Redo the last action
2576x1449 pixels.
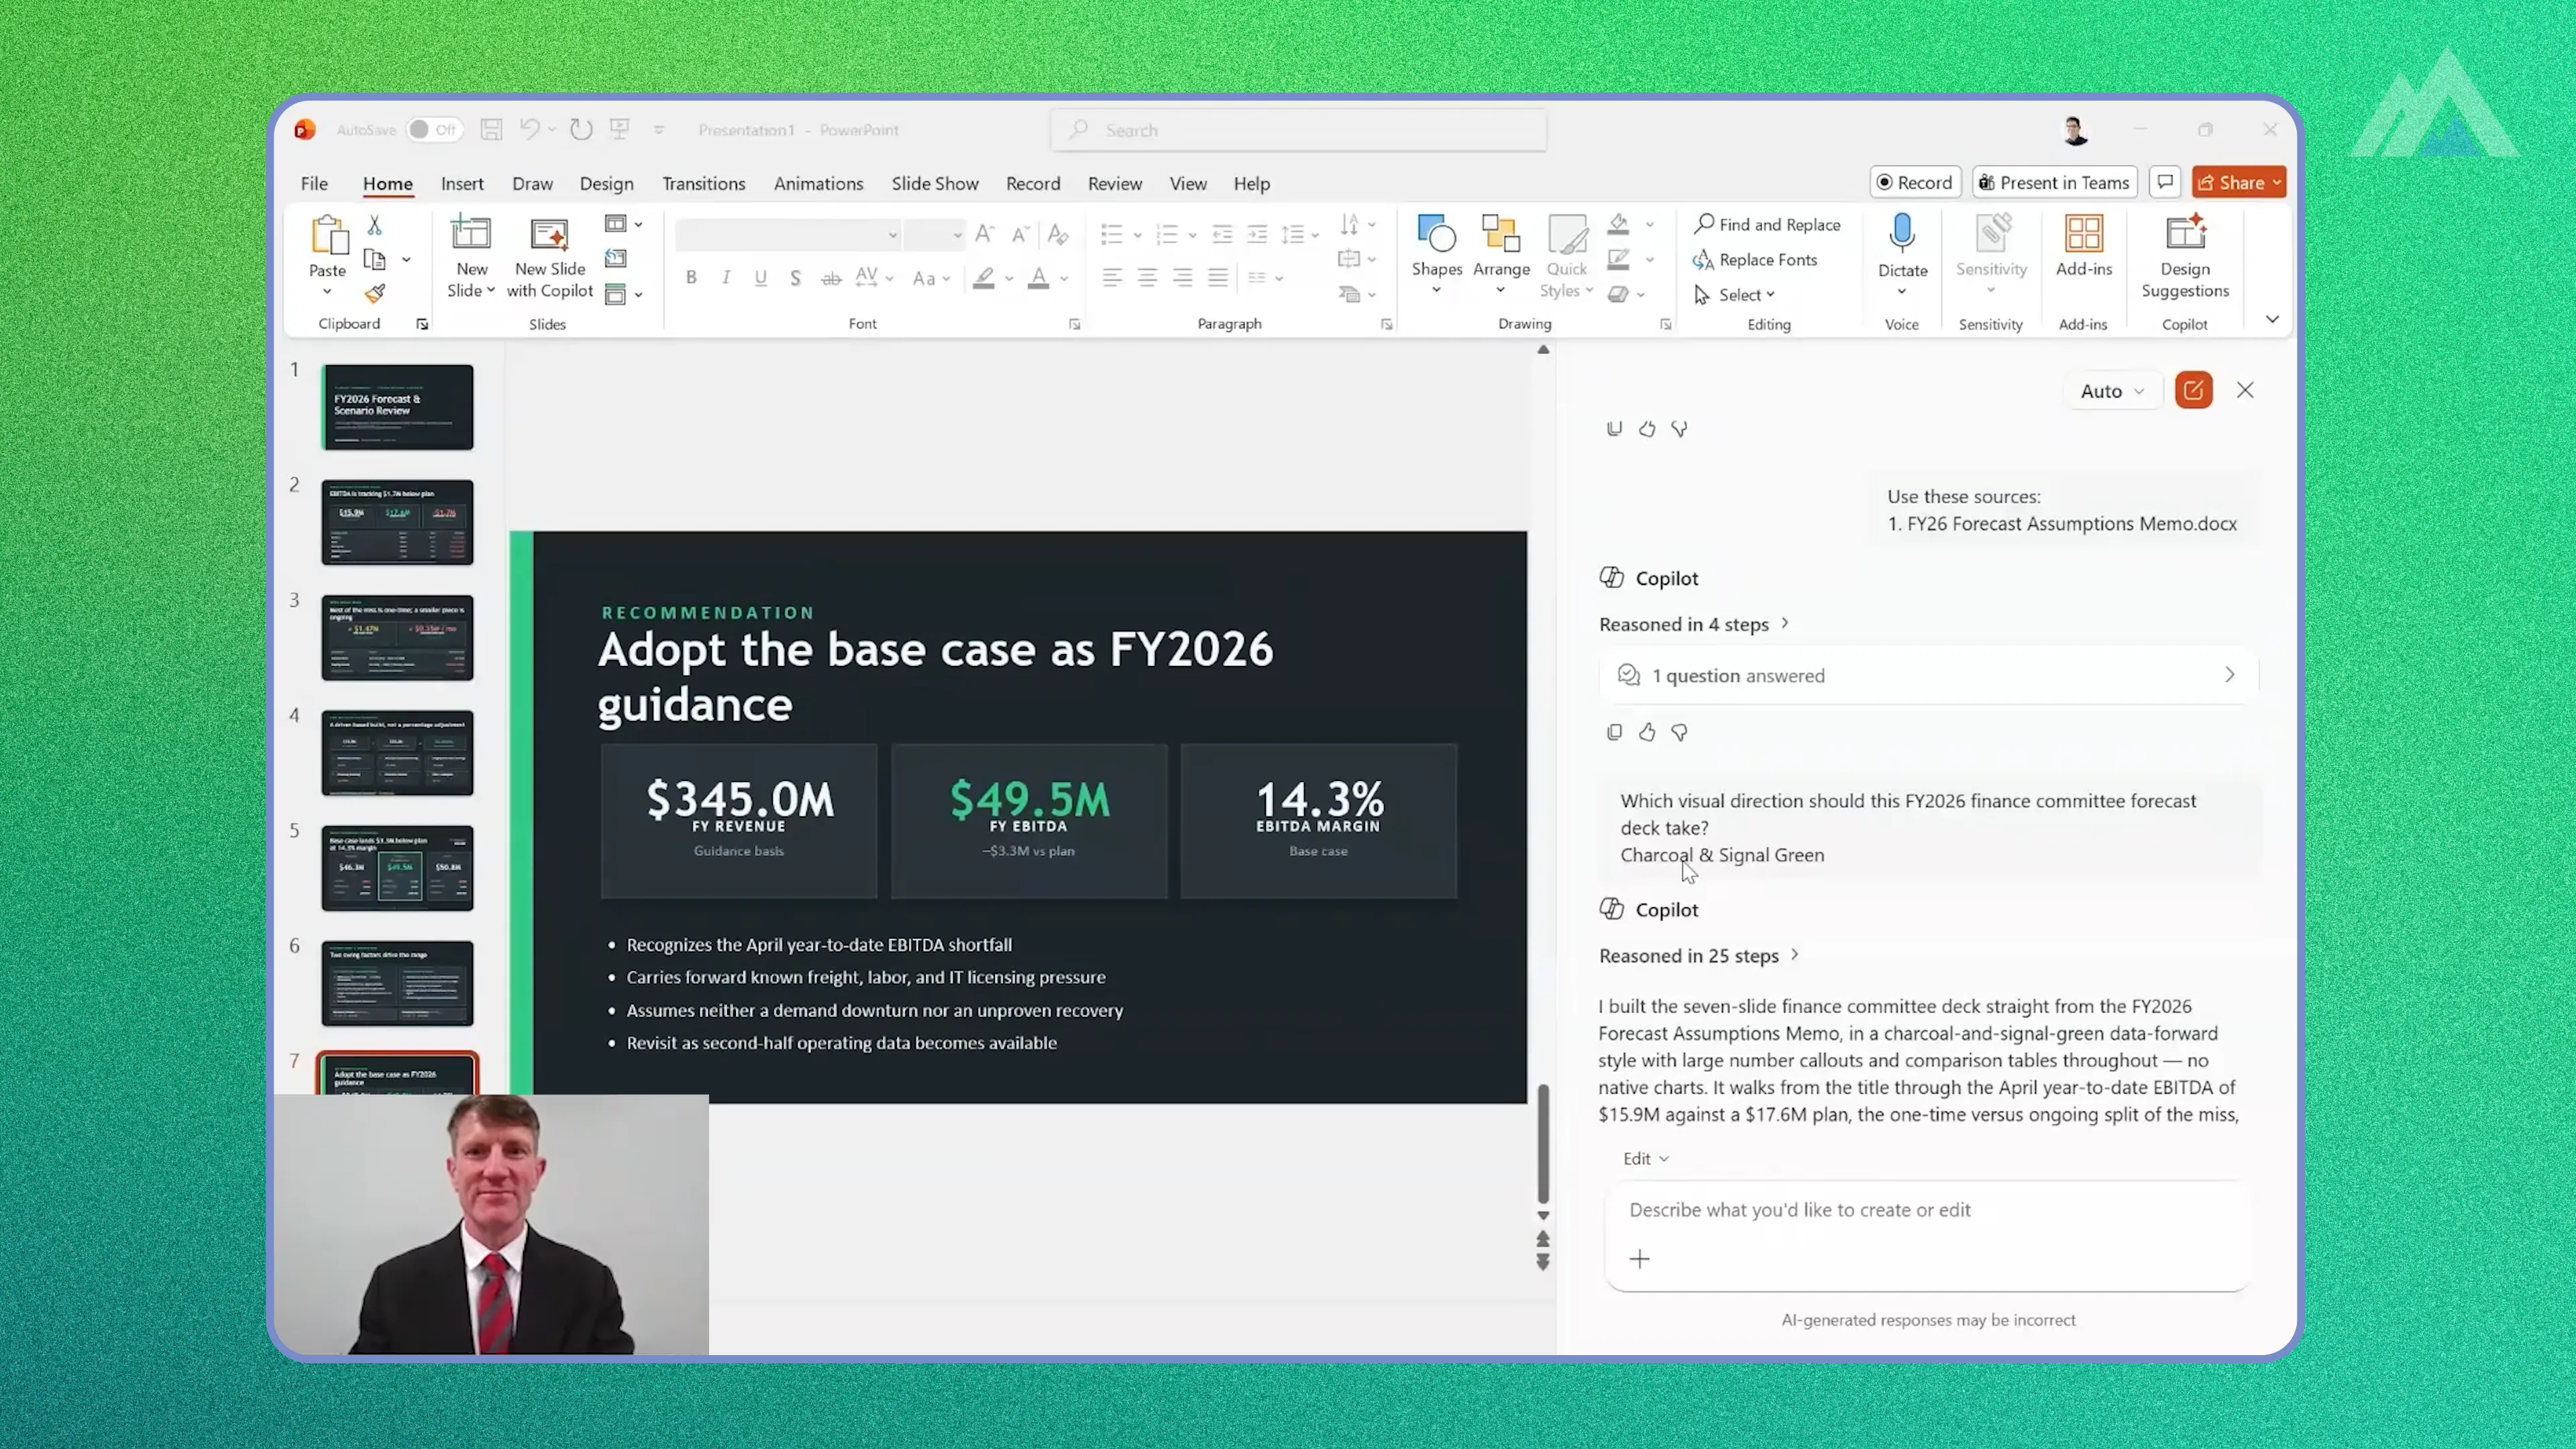point(581,130)
